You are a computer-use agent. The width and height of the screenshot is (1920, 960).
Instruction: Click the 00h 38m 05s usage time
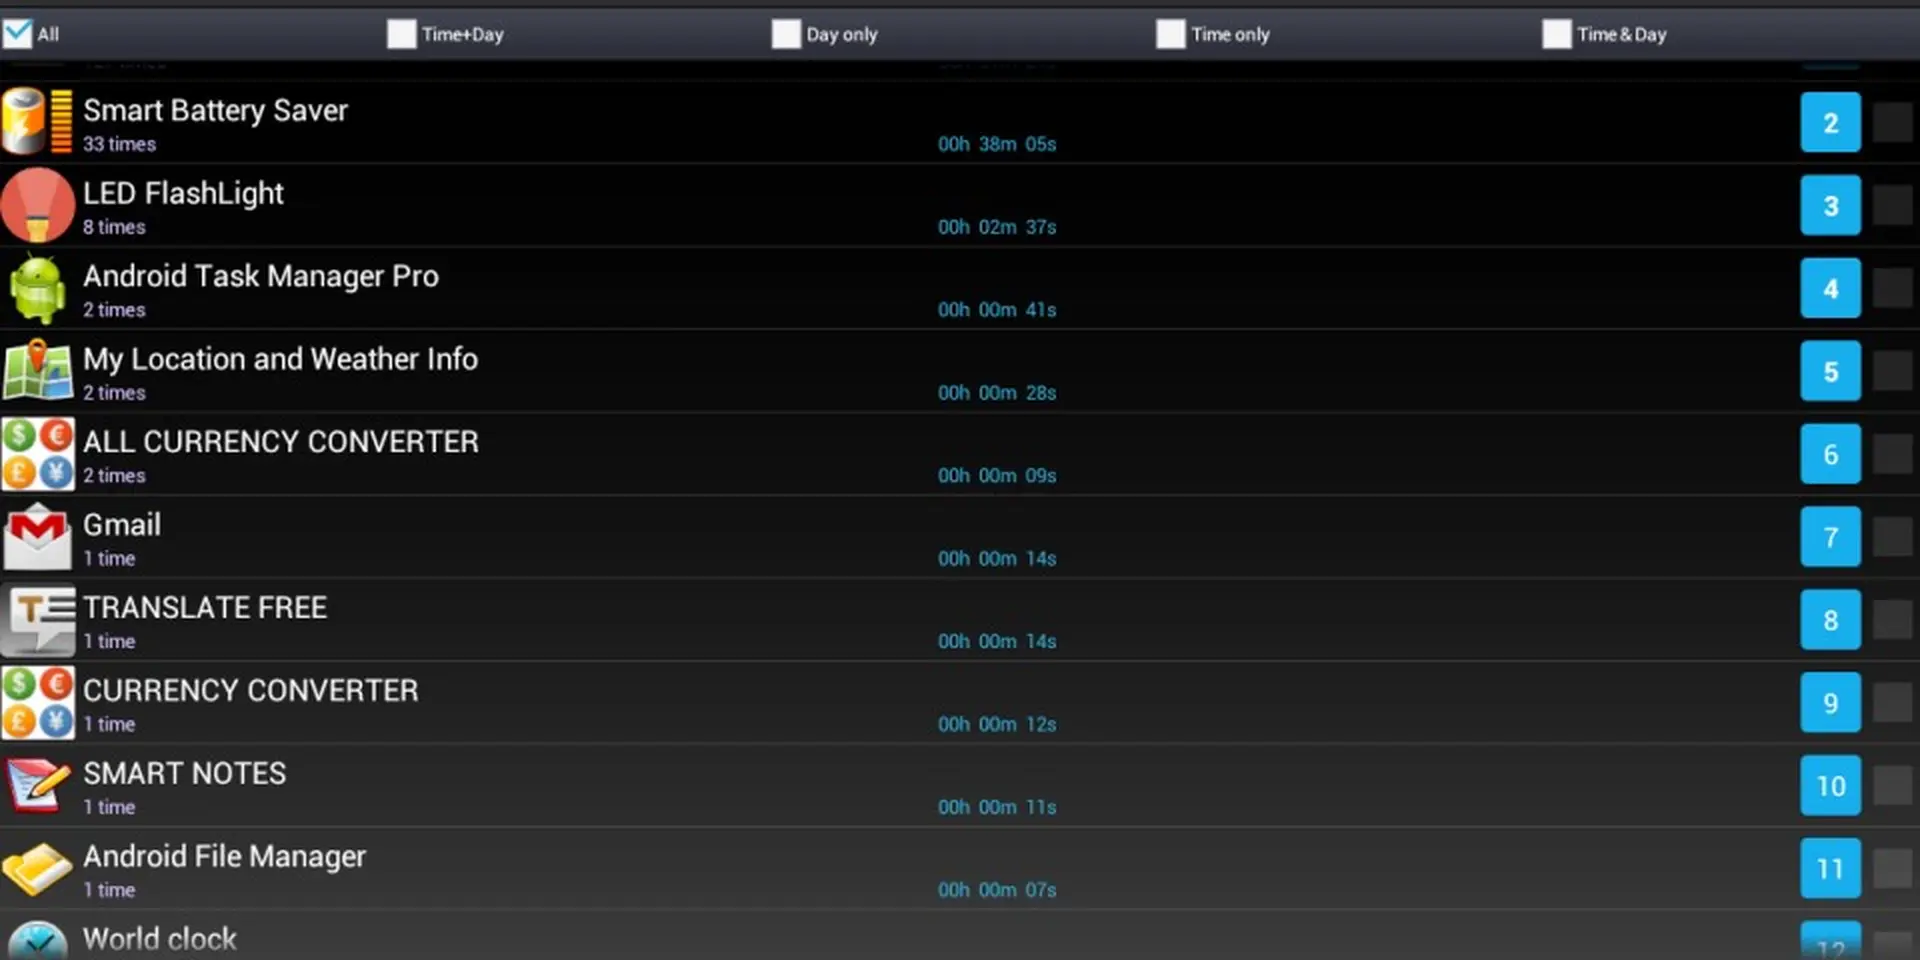pos(997,144)
